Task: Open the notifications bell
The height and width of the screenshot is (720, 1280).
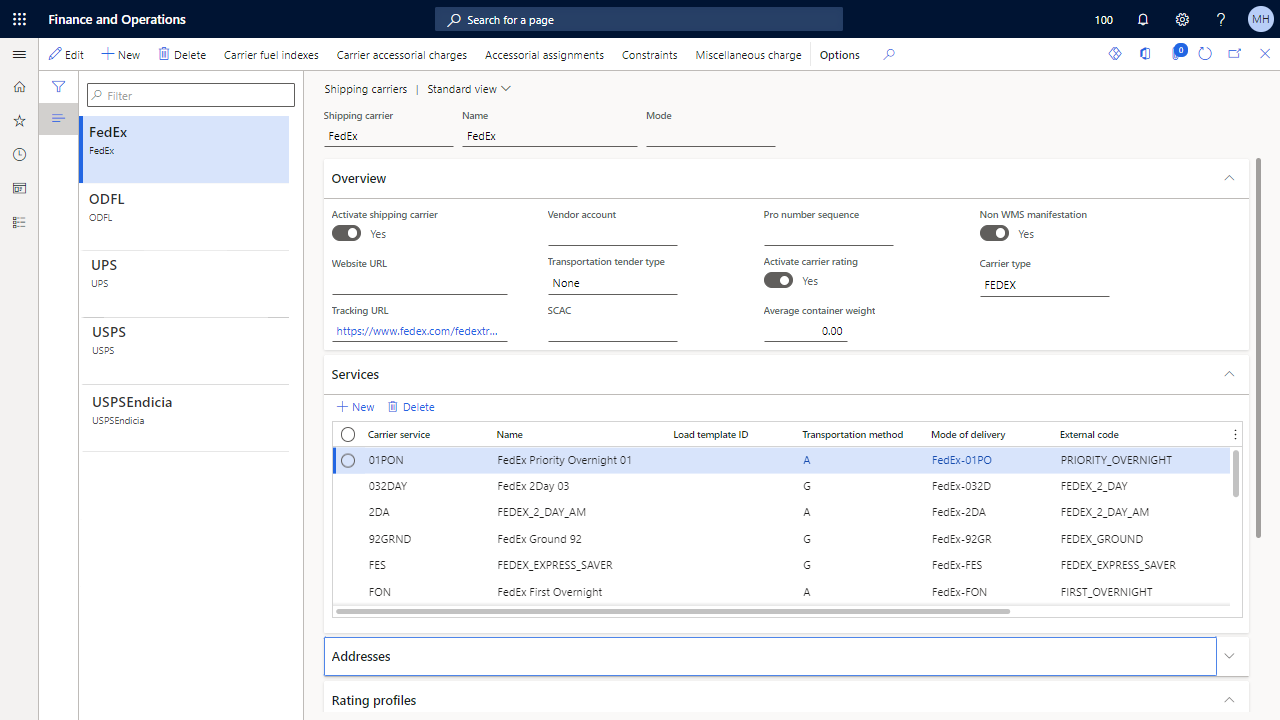Action: click(1143, 19)
